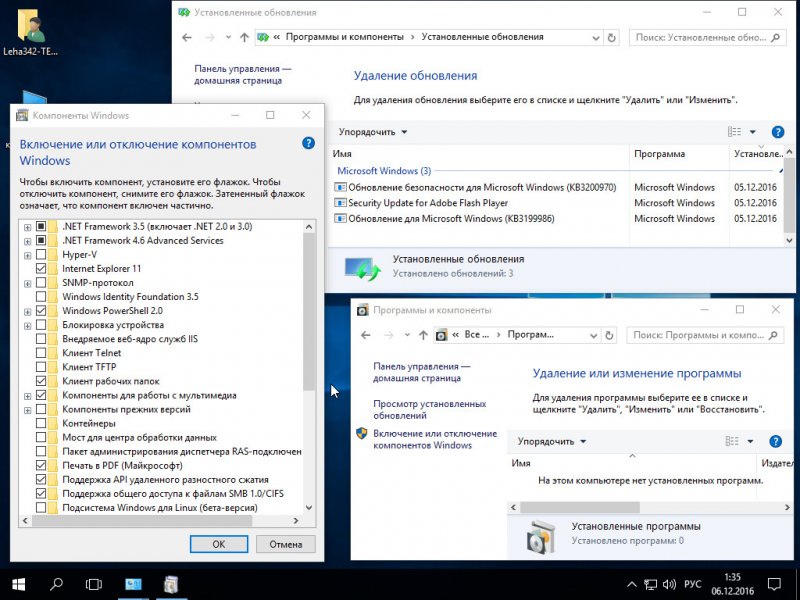
Task: Expand Блокировка устройства node
Action: pyautogui.click(x=28, y=326)
